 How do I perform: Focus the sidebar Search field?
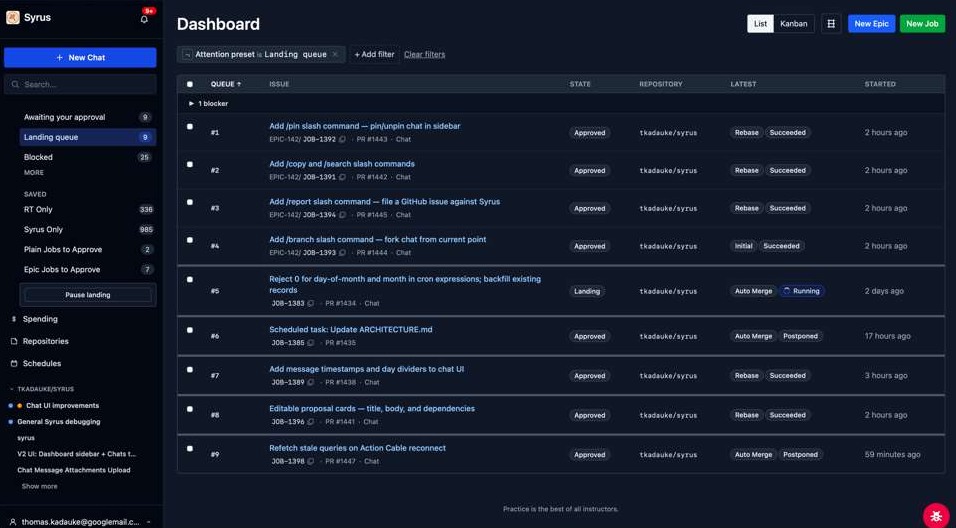point(80,85)
